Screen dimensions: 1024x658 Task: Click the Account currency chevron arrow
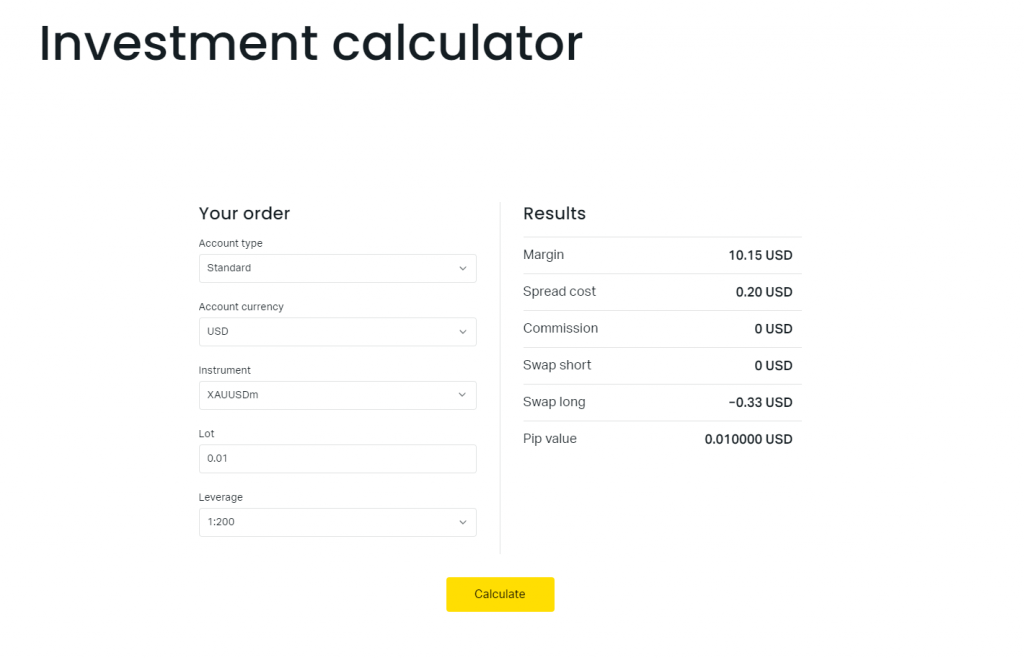(x=462, y=332)
